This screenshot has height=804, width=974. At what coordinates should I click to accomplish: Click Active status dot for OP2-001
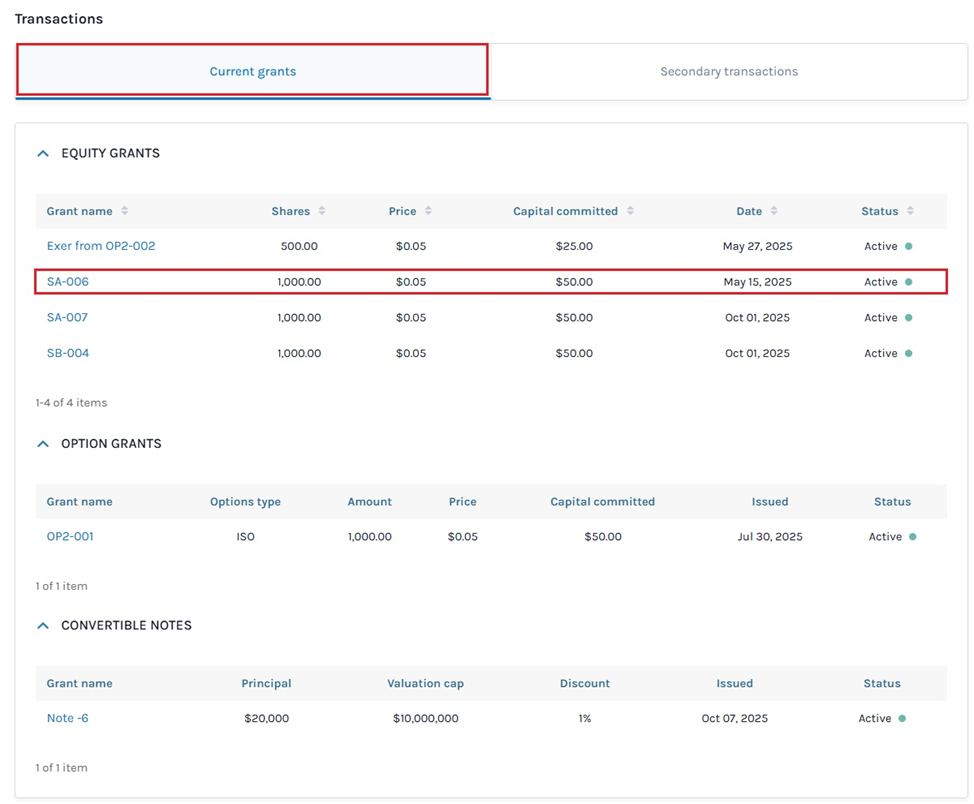click(912, 537)
